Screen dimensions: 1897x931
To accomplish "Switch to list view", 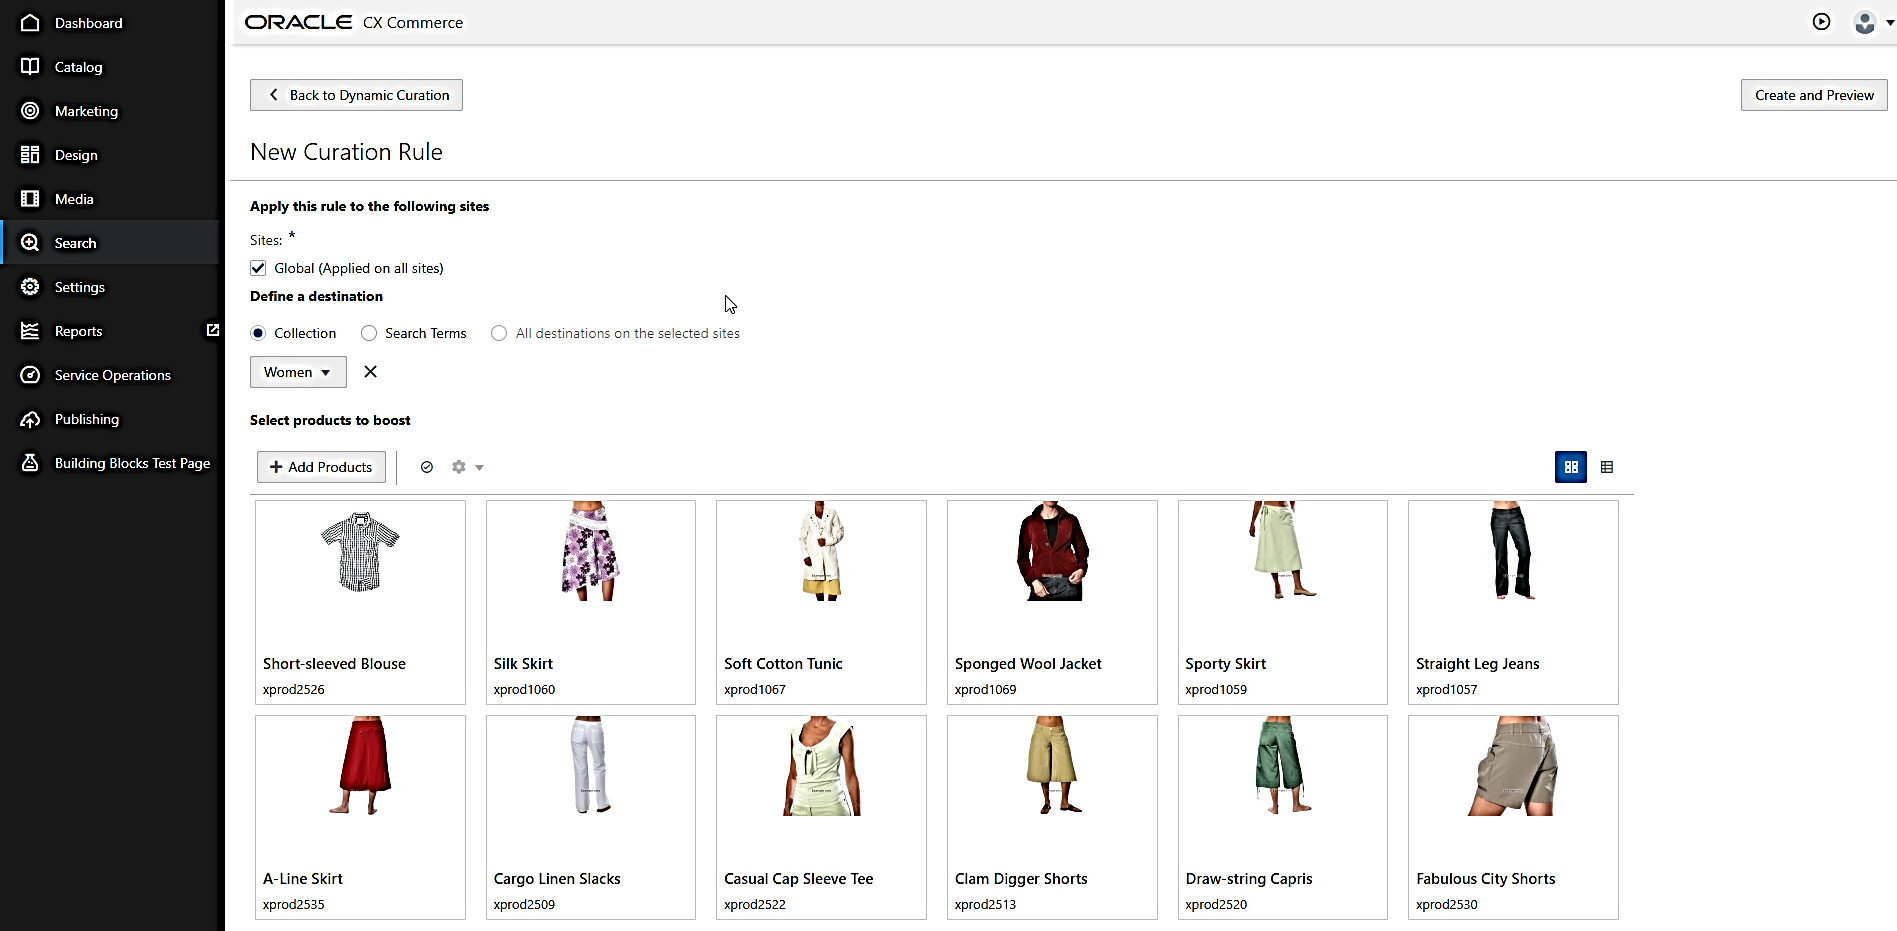I will (1607, 467).
